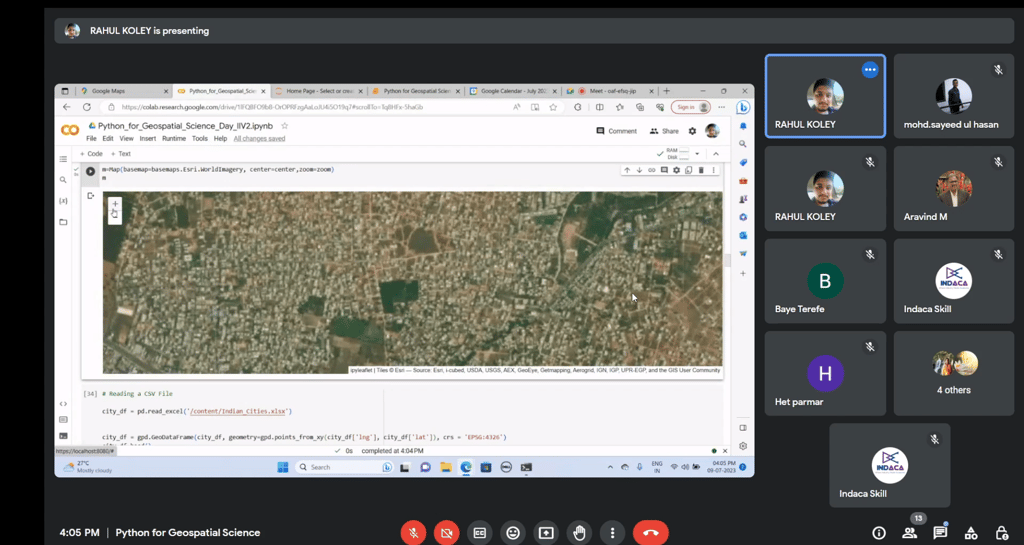The height and width of the screenshot is (545, 1024).
Task: Switch to the Google Calendar browser tab
Action: [x=513, y=91]
